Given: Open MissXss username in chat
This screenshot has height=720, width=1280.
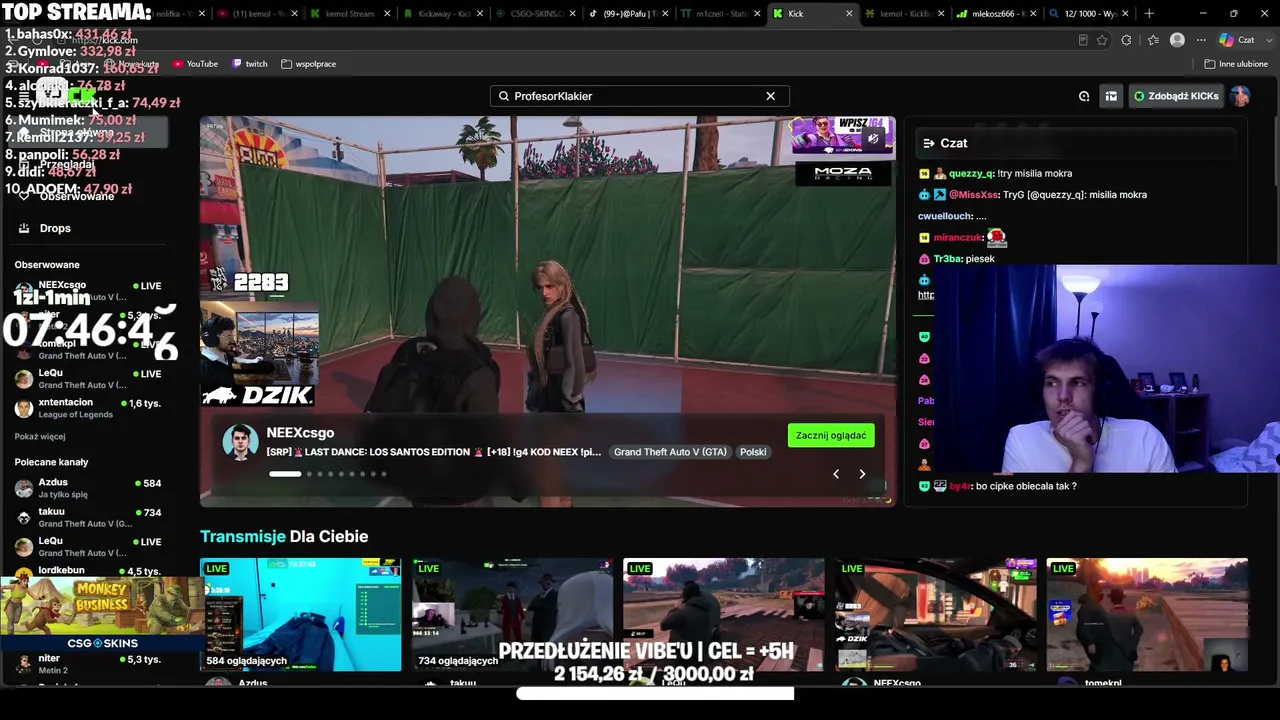Looking at the screenshot, I should tap(973, 195).
